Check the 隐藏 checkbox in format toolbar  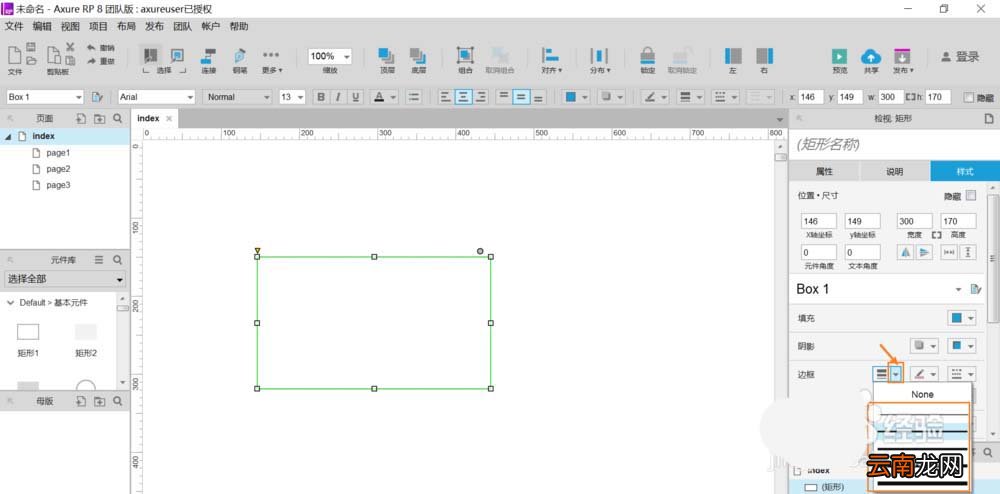tap(969, 98)
